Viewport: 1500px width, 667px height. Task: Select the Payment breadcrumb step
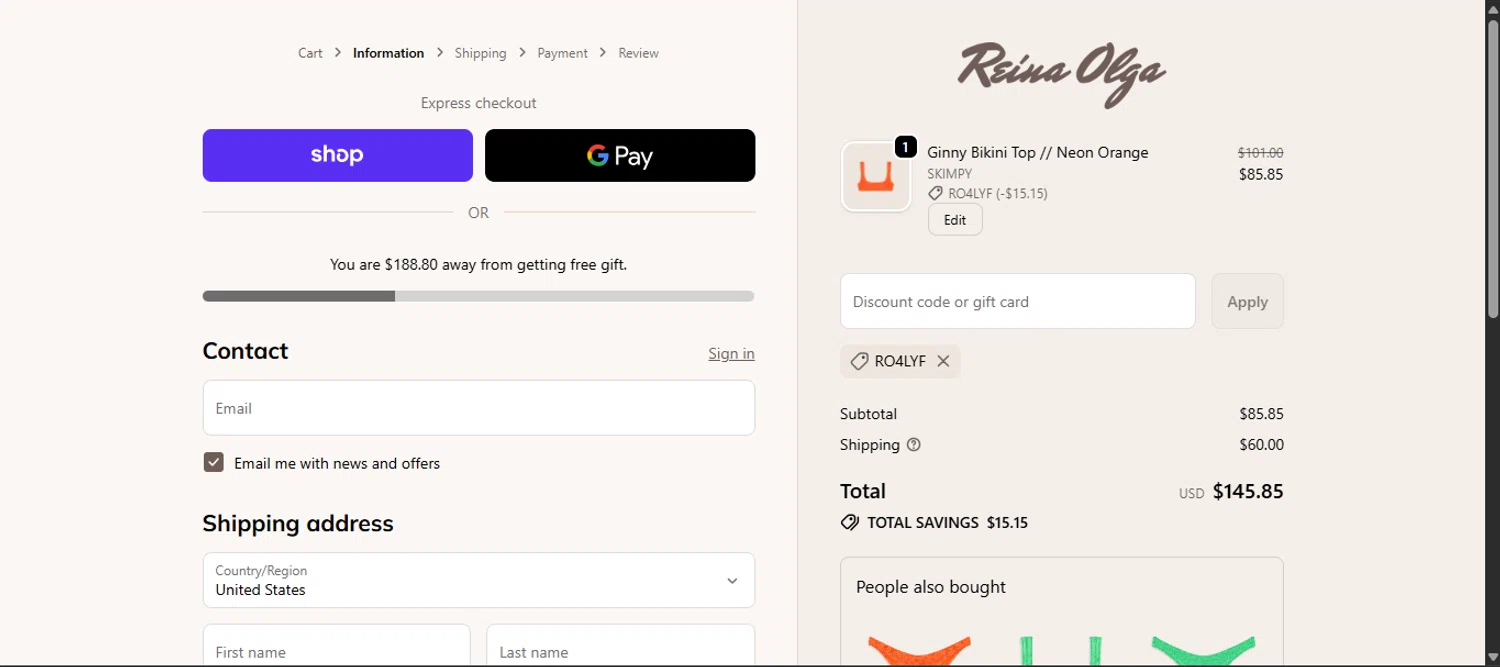pos(562,53)
